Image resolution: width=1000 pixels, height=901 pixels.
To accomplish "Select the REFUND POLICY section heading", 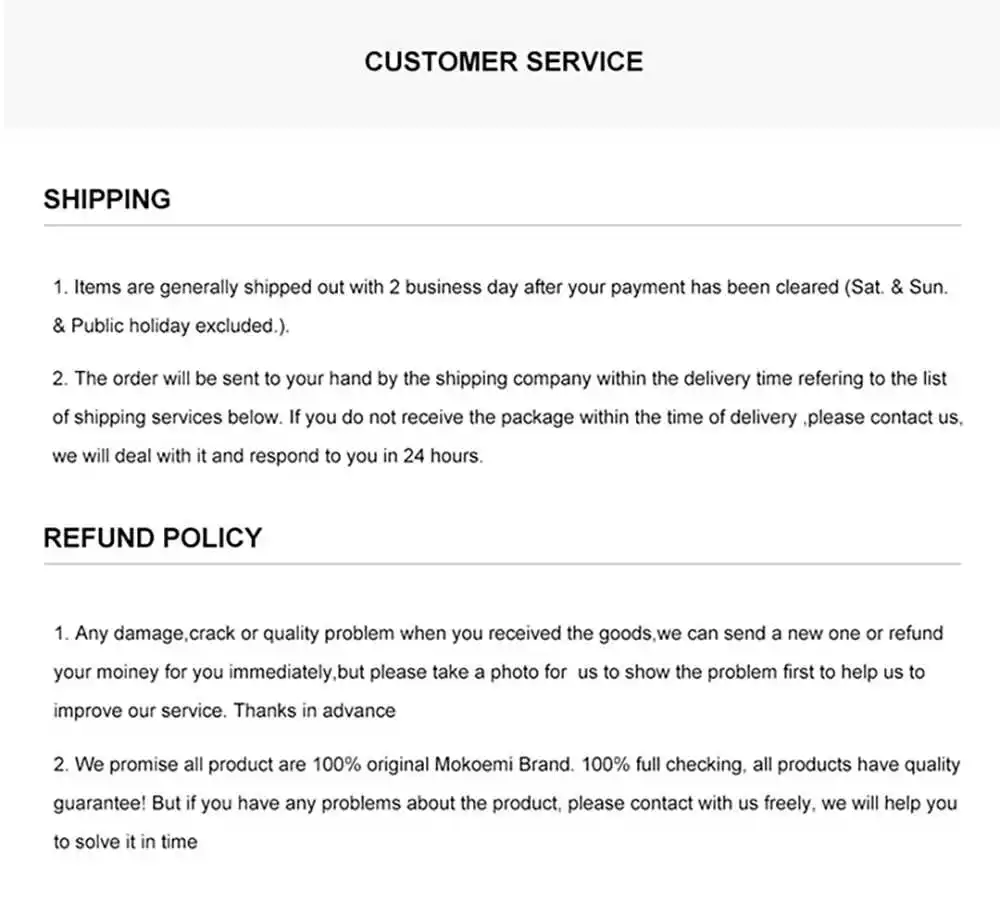I will [x=152, y=538].
